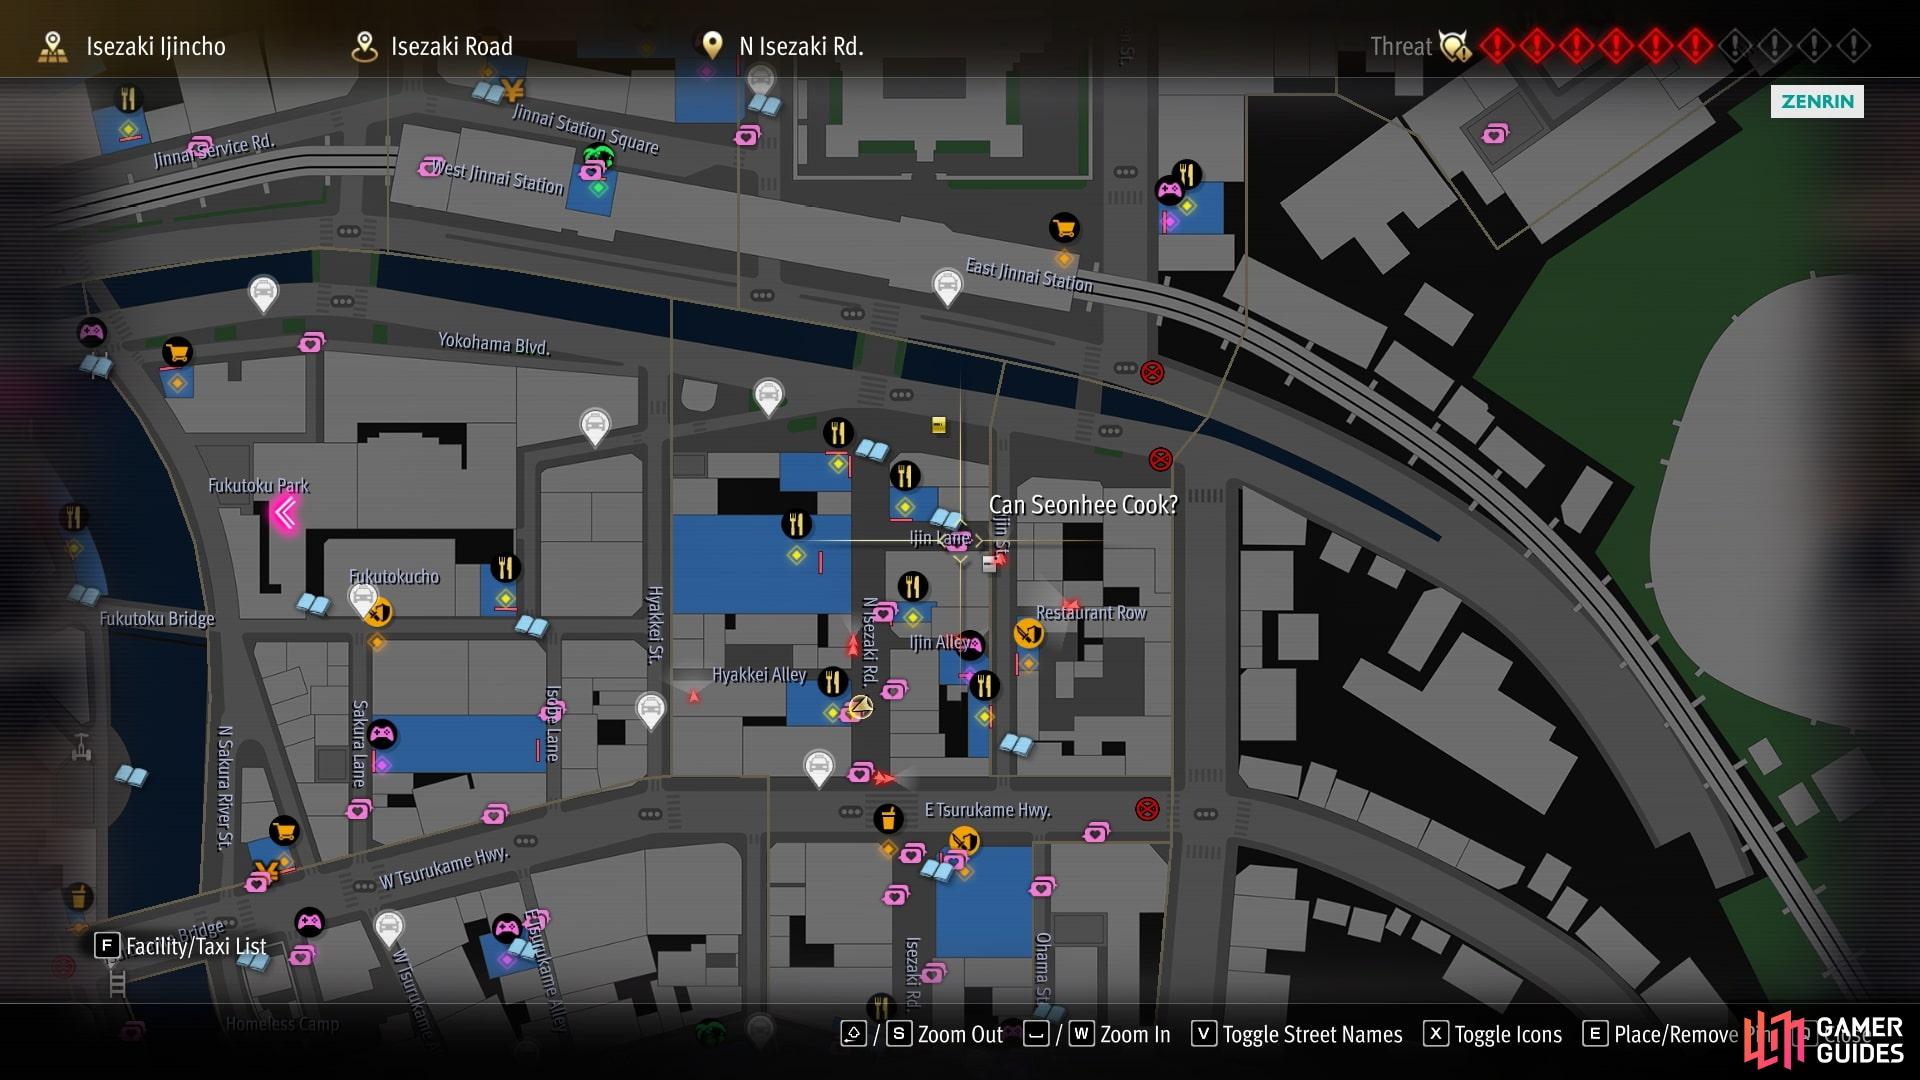Click the taxi marker on W Tsurukame Hwy.

(389, 928)
